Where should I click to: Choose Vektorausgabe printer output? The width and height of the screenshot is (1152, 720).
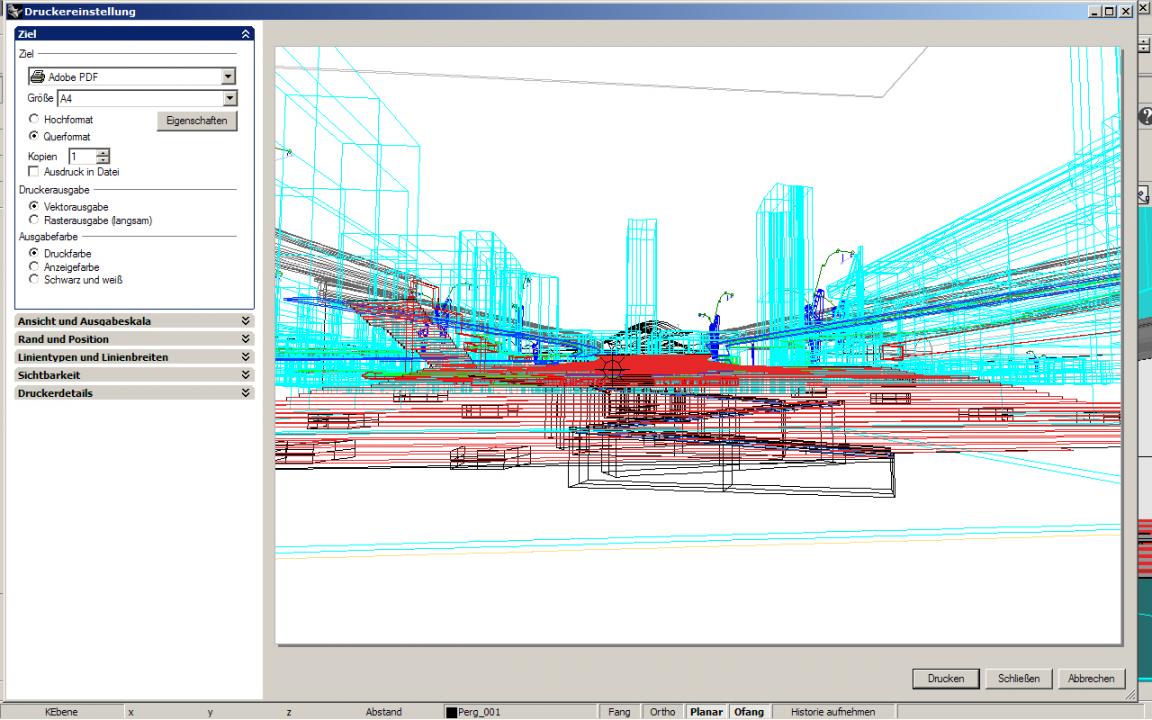click(35, 207)
